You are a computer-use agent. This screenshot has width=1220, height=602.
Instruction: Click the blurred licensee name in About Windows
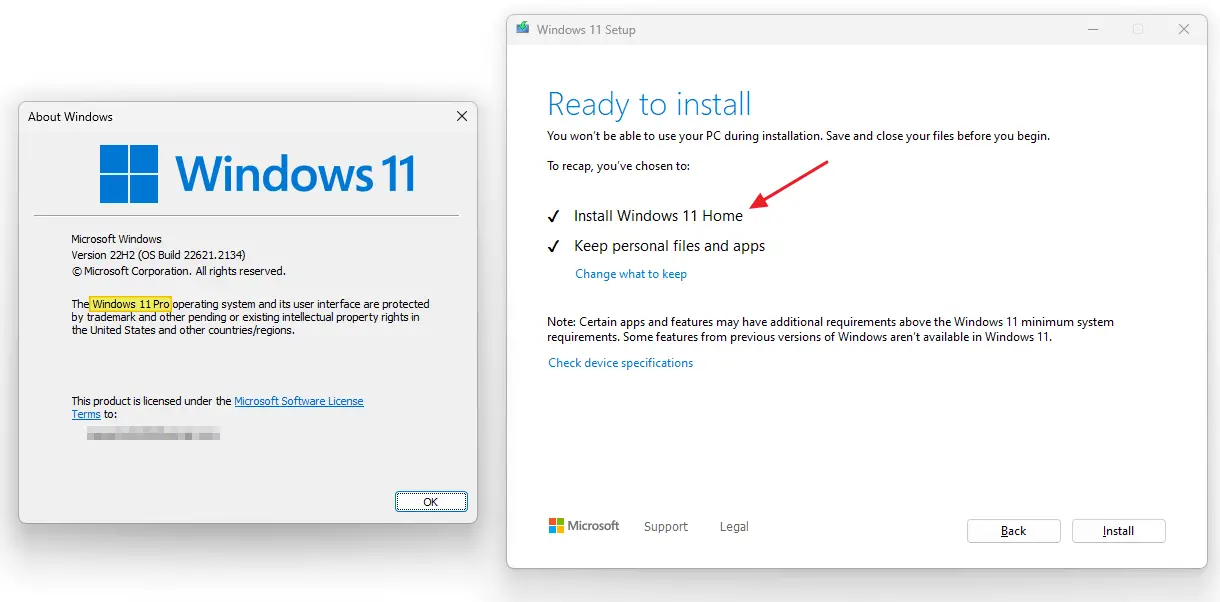click(x=153, y=433)
